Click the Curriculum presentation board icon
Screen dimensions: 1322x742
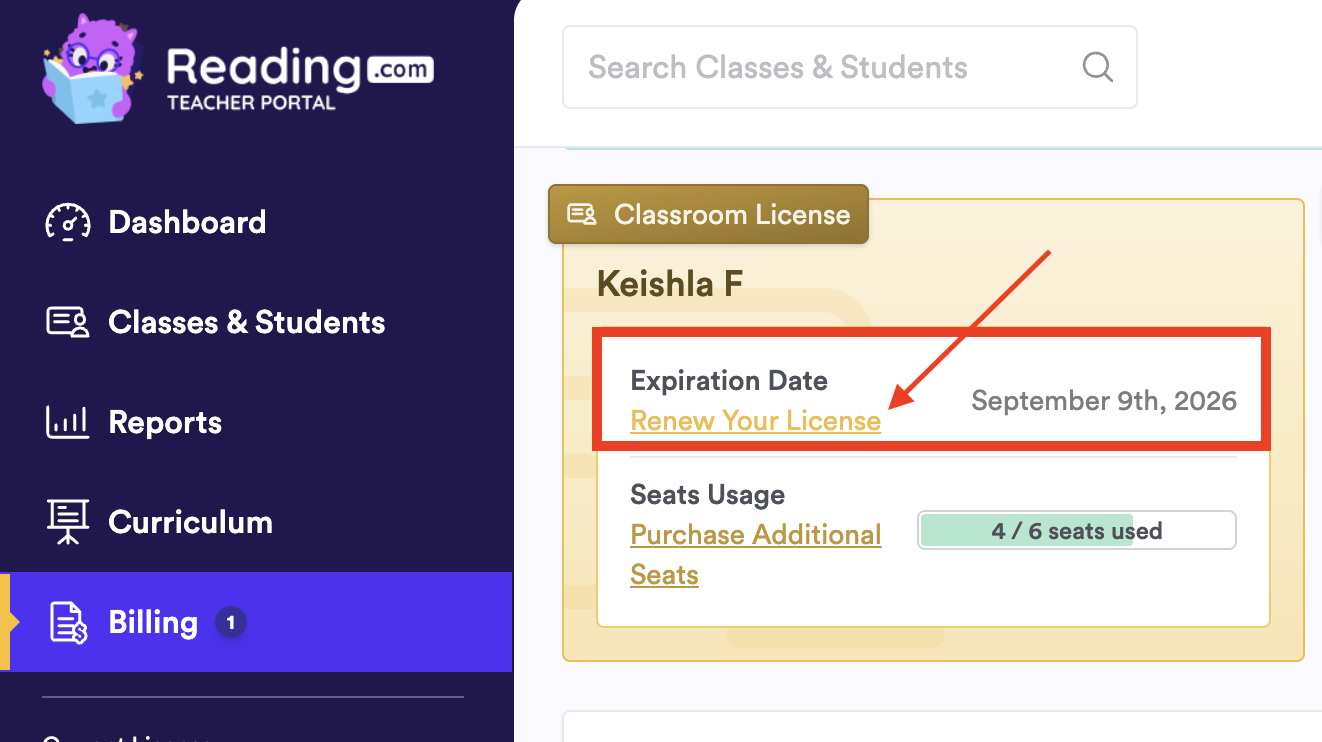[68, 522]
